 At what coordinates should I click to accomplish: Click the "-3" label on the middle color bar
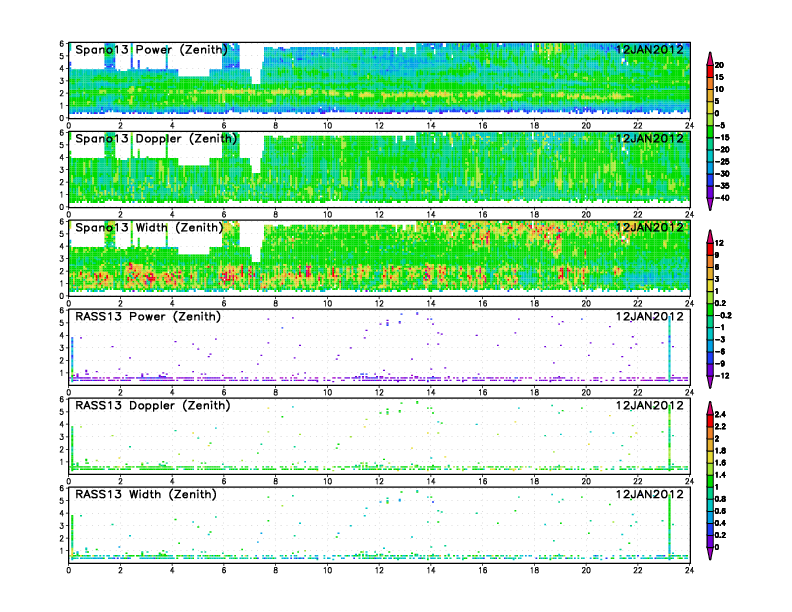pos(720,339)
